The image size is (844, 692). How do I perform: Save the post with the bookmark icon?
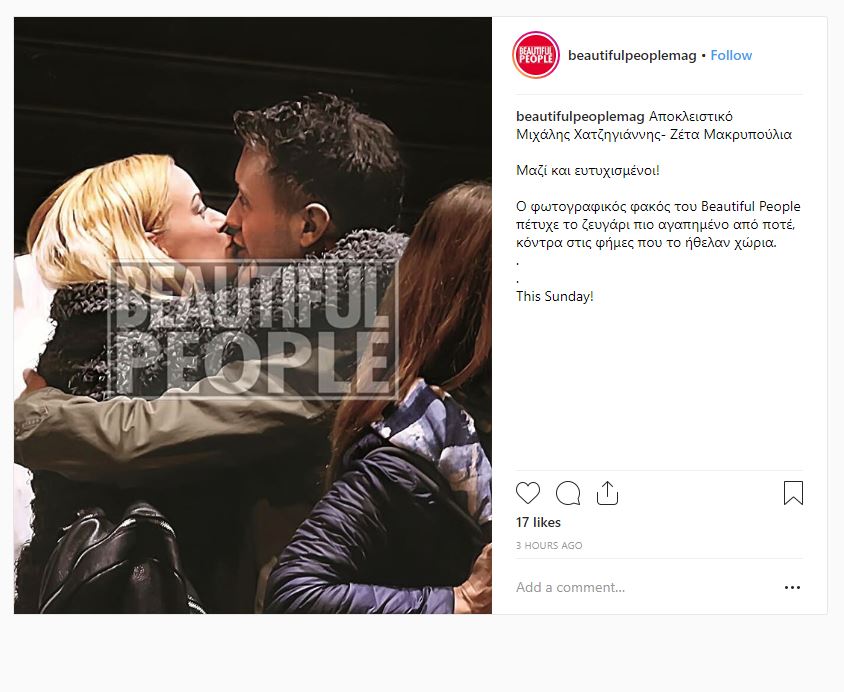[x=793, y=493]
